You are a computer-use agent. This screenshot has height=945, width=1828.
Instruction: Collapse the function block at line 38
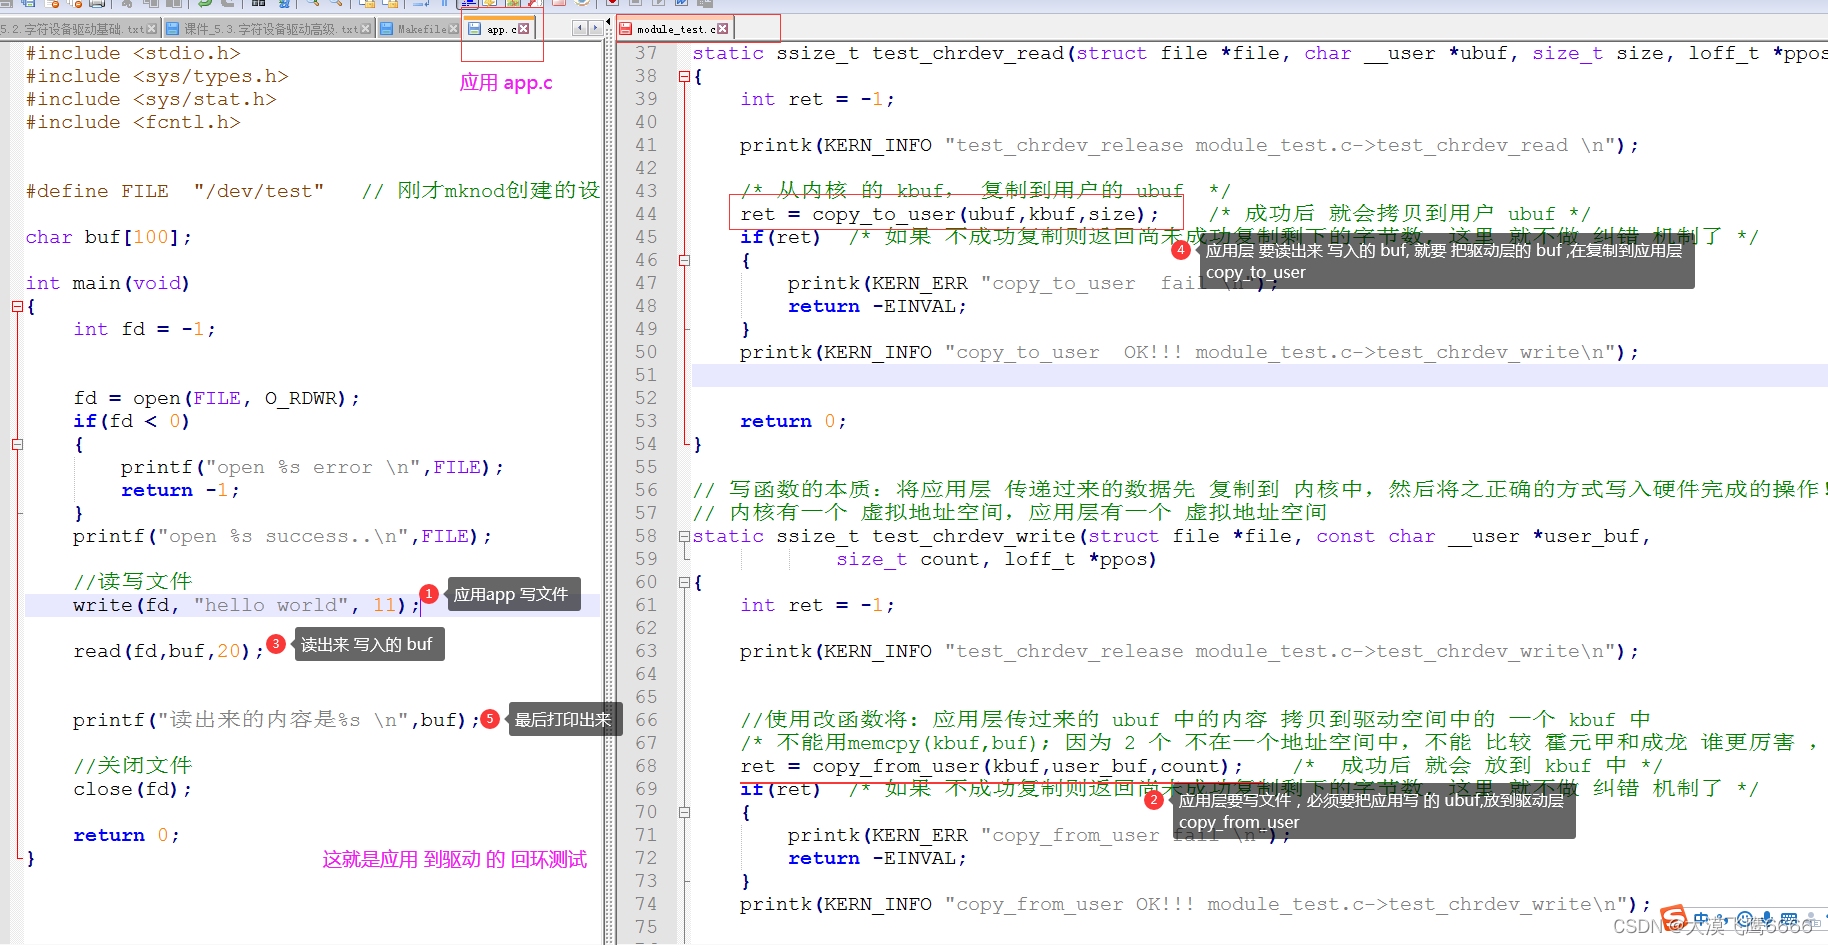click(683, 76)
